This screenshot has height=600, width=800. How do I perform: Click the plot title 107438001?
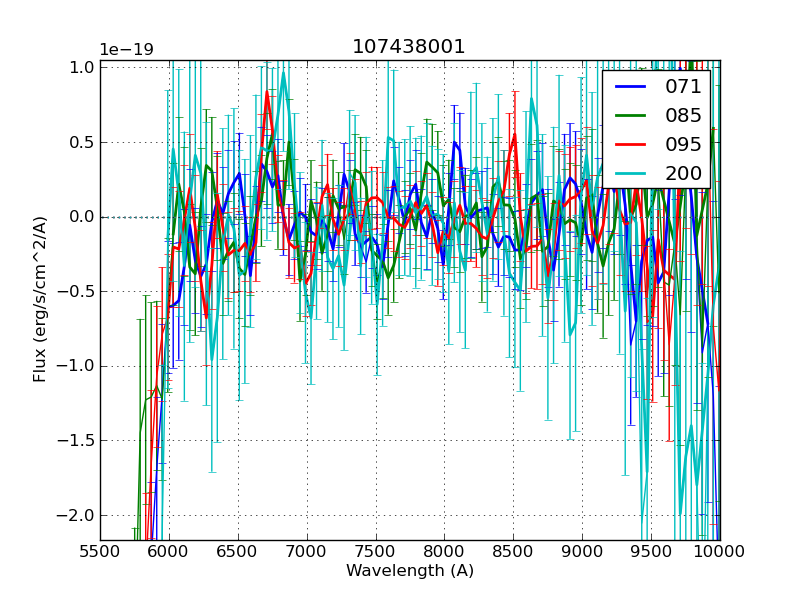[x=409, y=47]
